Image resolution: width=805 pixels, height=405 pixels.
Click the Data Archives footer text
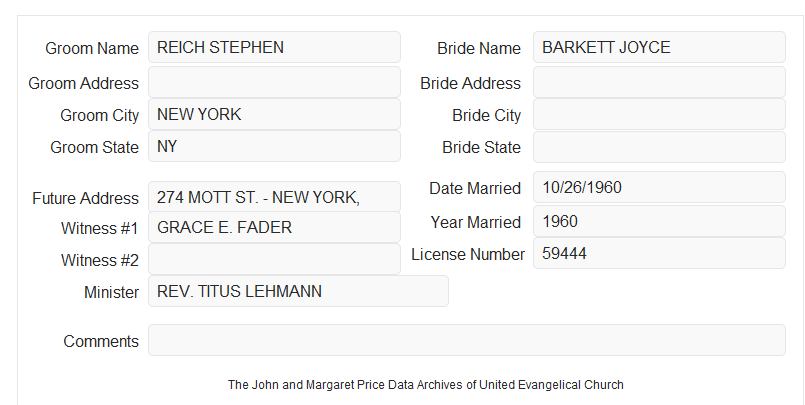[x=426, y=385]
